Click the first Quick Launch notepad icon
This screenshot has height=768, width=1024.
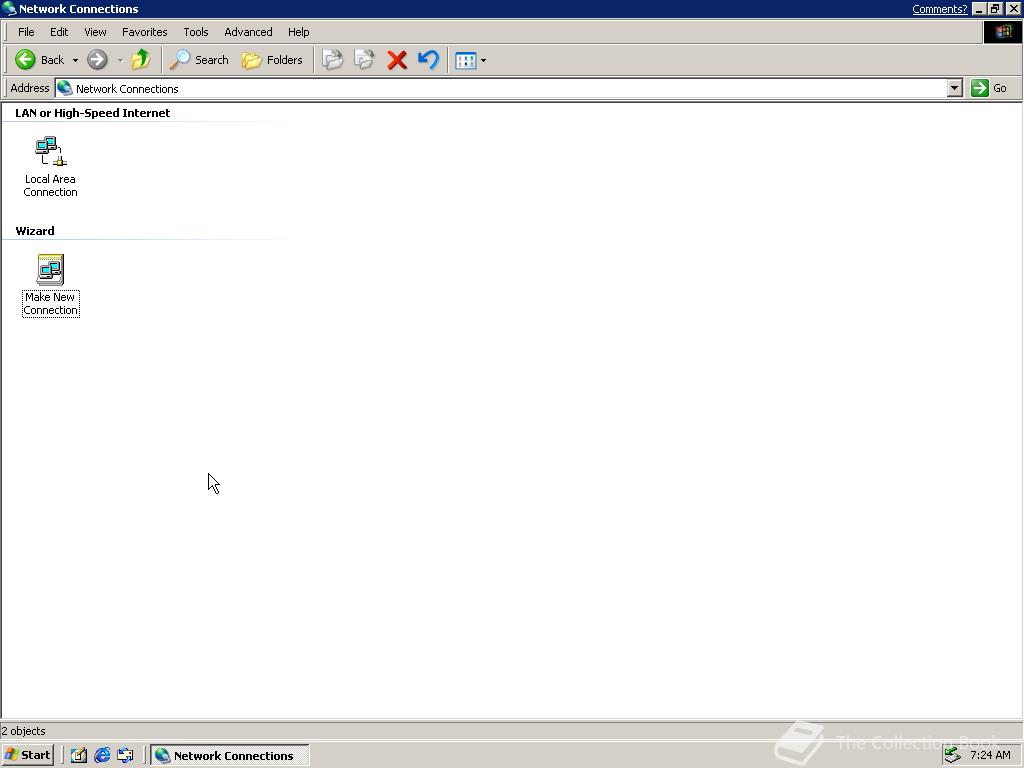[79, 756]
